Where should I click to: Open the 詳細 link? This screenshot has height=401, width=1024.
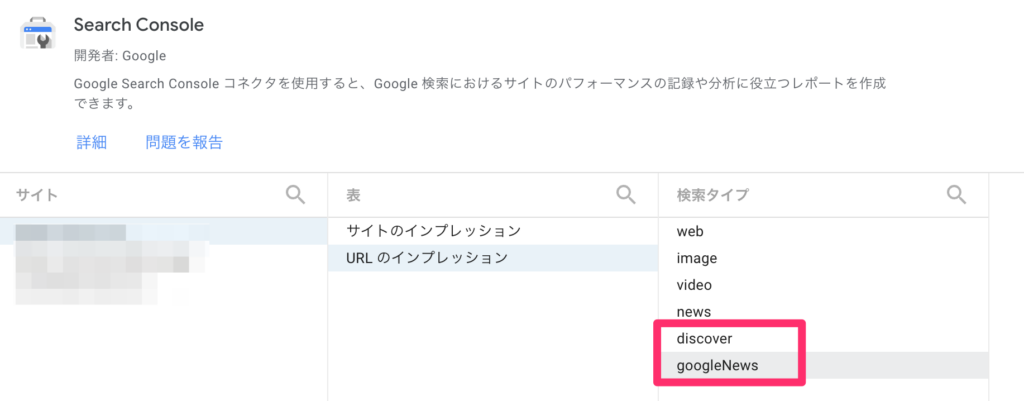coord(91,142)
